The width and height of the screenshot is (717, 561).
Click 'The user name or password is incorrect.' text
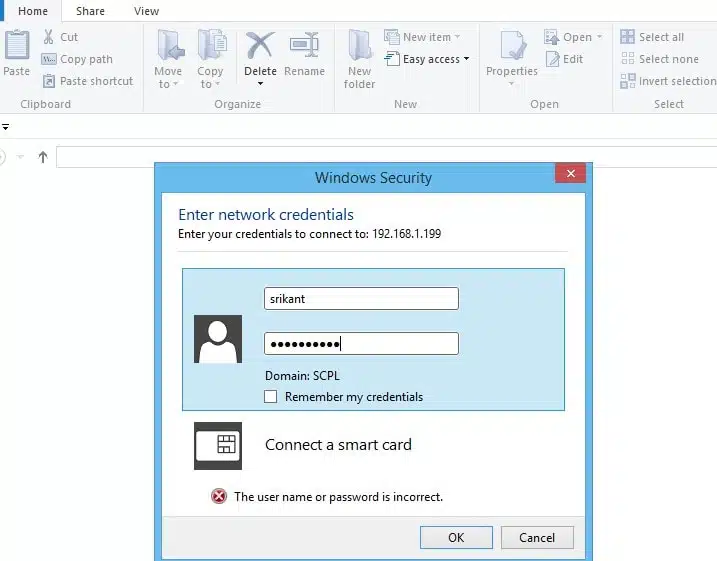pyautogui.click(x=338, y=497)
